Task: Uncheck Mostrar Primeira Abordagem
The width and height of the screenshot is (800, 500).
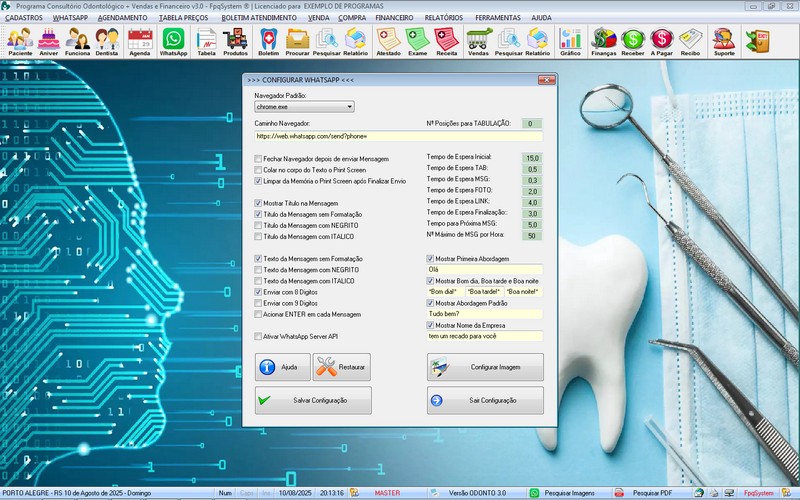Action: click(x=430, y=259)
